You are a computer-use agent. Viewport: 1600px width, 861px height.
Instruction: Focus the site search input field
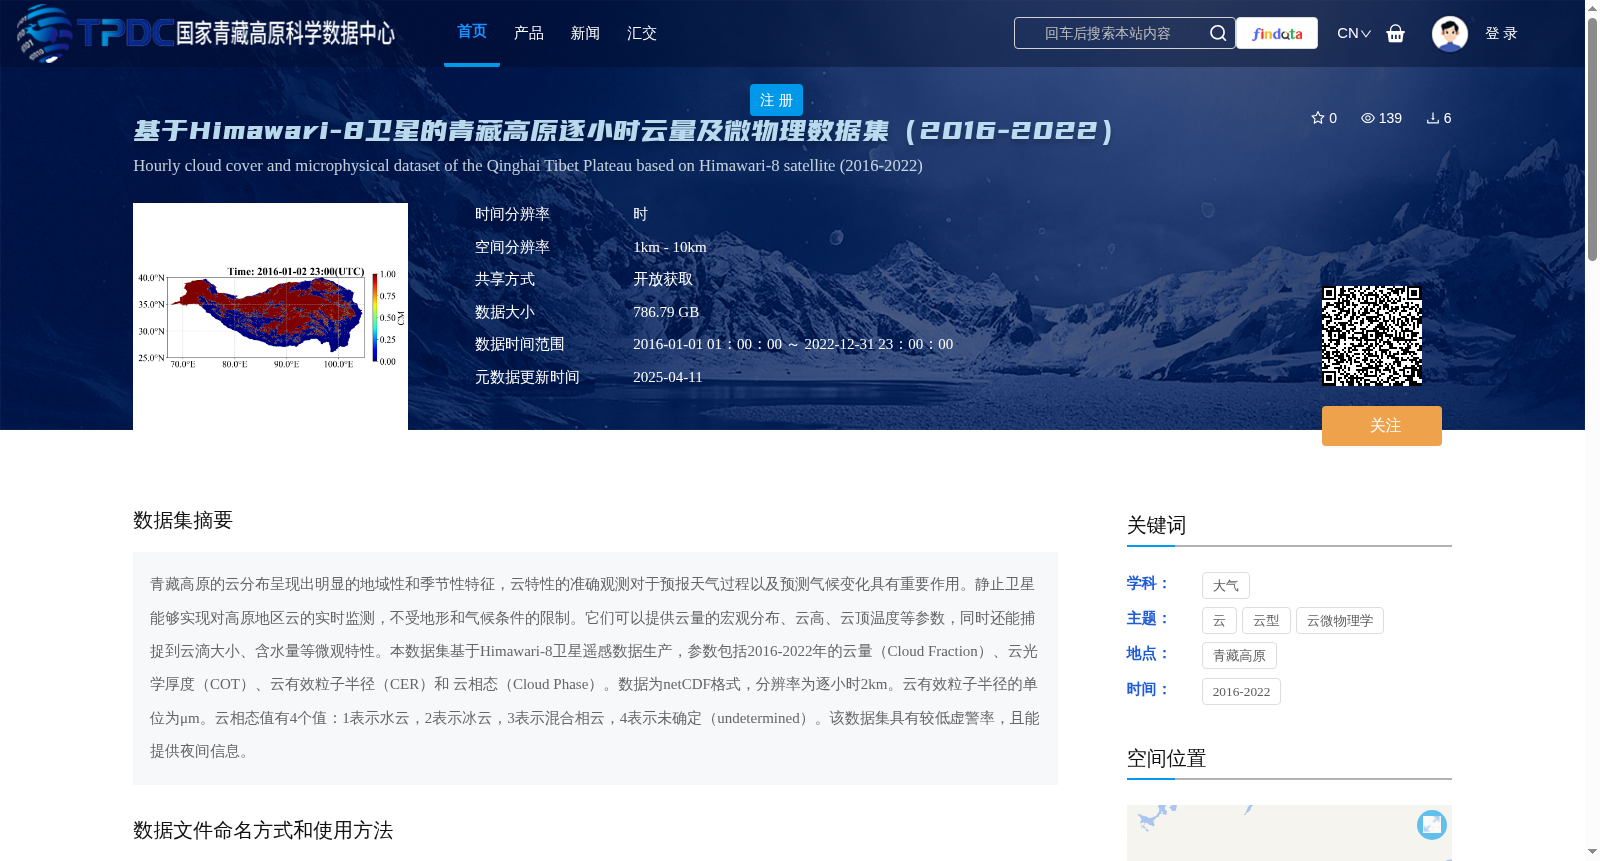coord(1110,33)
